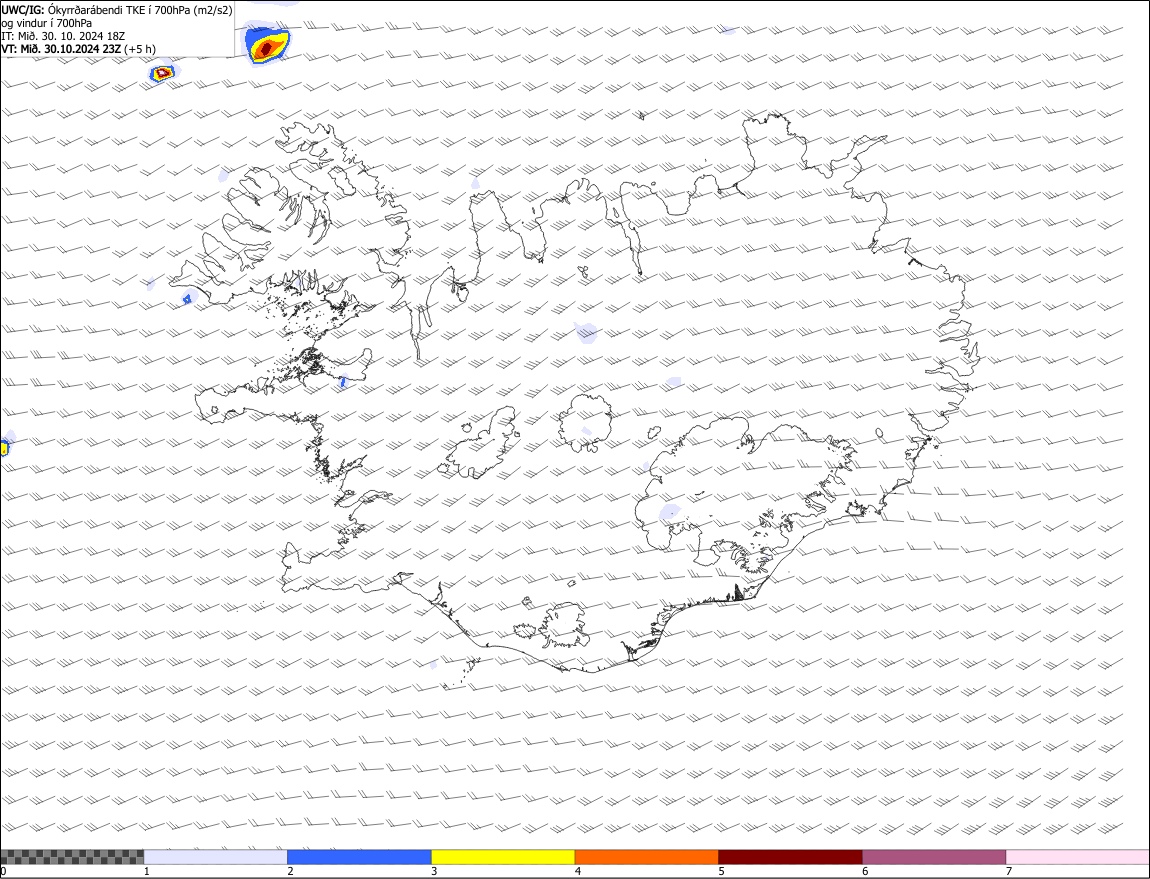Click the transparent checkered 0–1 legend segment
The image size is (1150, 879).
(72, 857)
